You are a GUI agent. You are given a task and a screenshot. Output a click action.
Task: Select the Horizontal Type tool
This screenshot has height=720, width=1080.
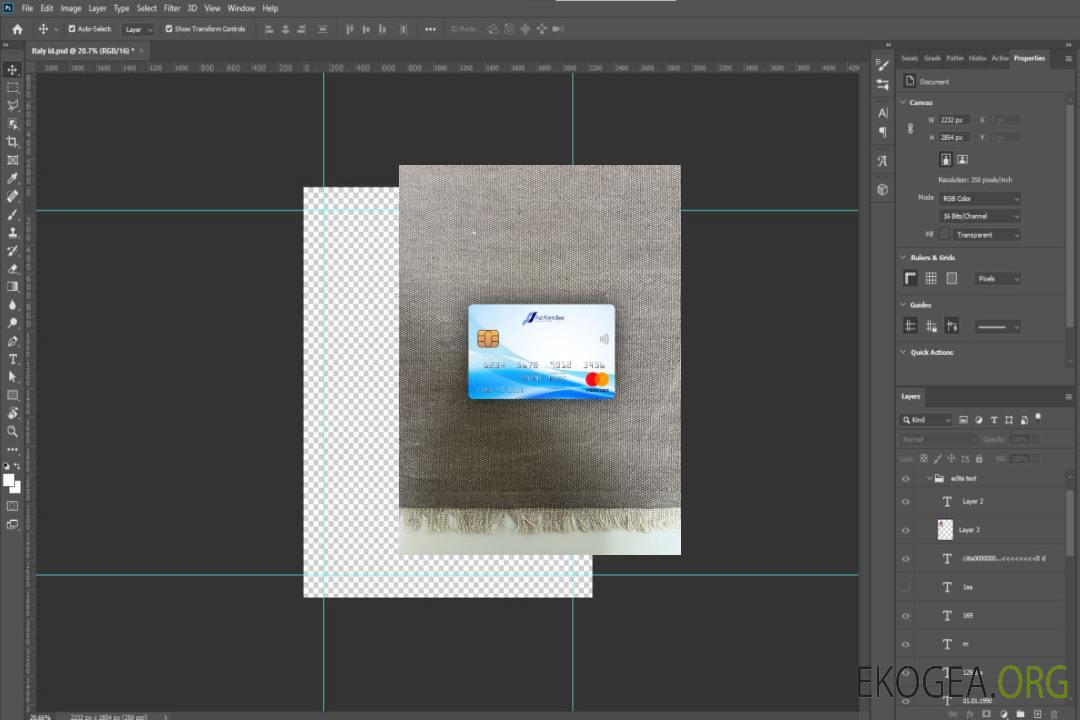pyautogui.click(x=13, y=359)
